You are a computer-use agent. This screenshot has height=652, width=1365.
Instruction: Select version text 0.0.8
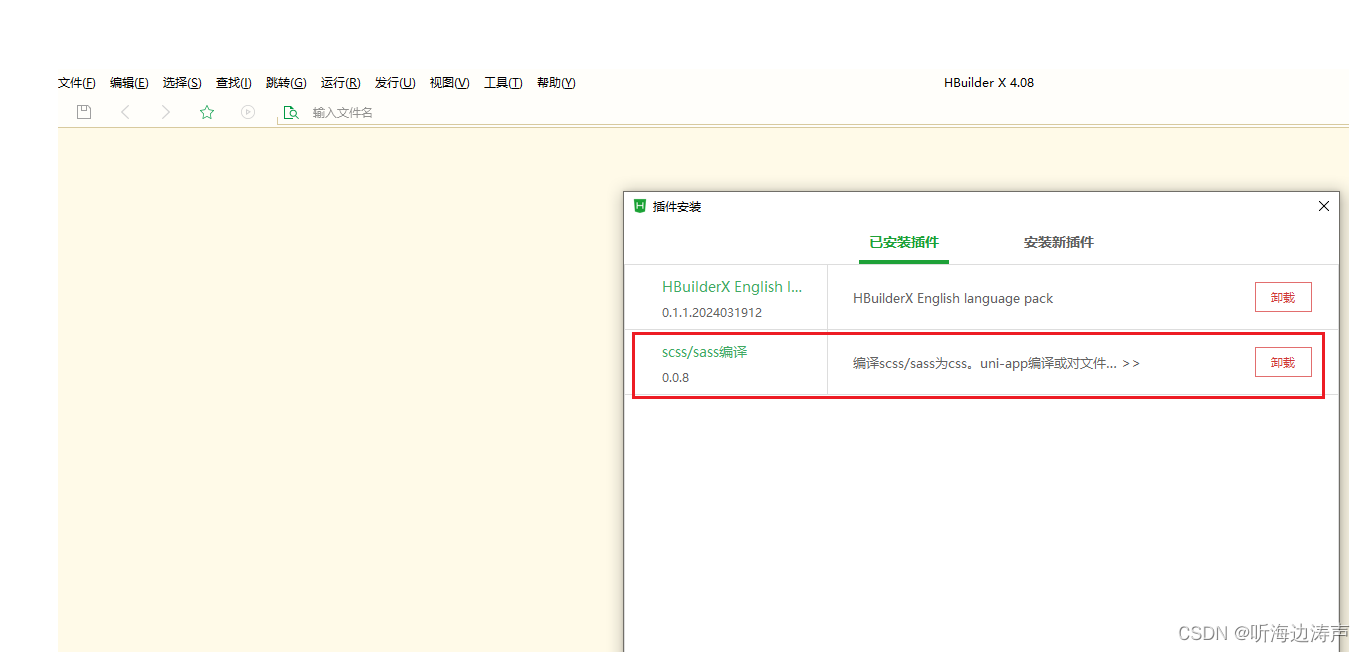675,378
